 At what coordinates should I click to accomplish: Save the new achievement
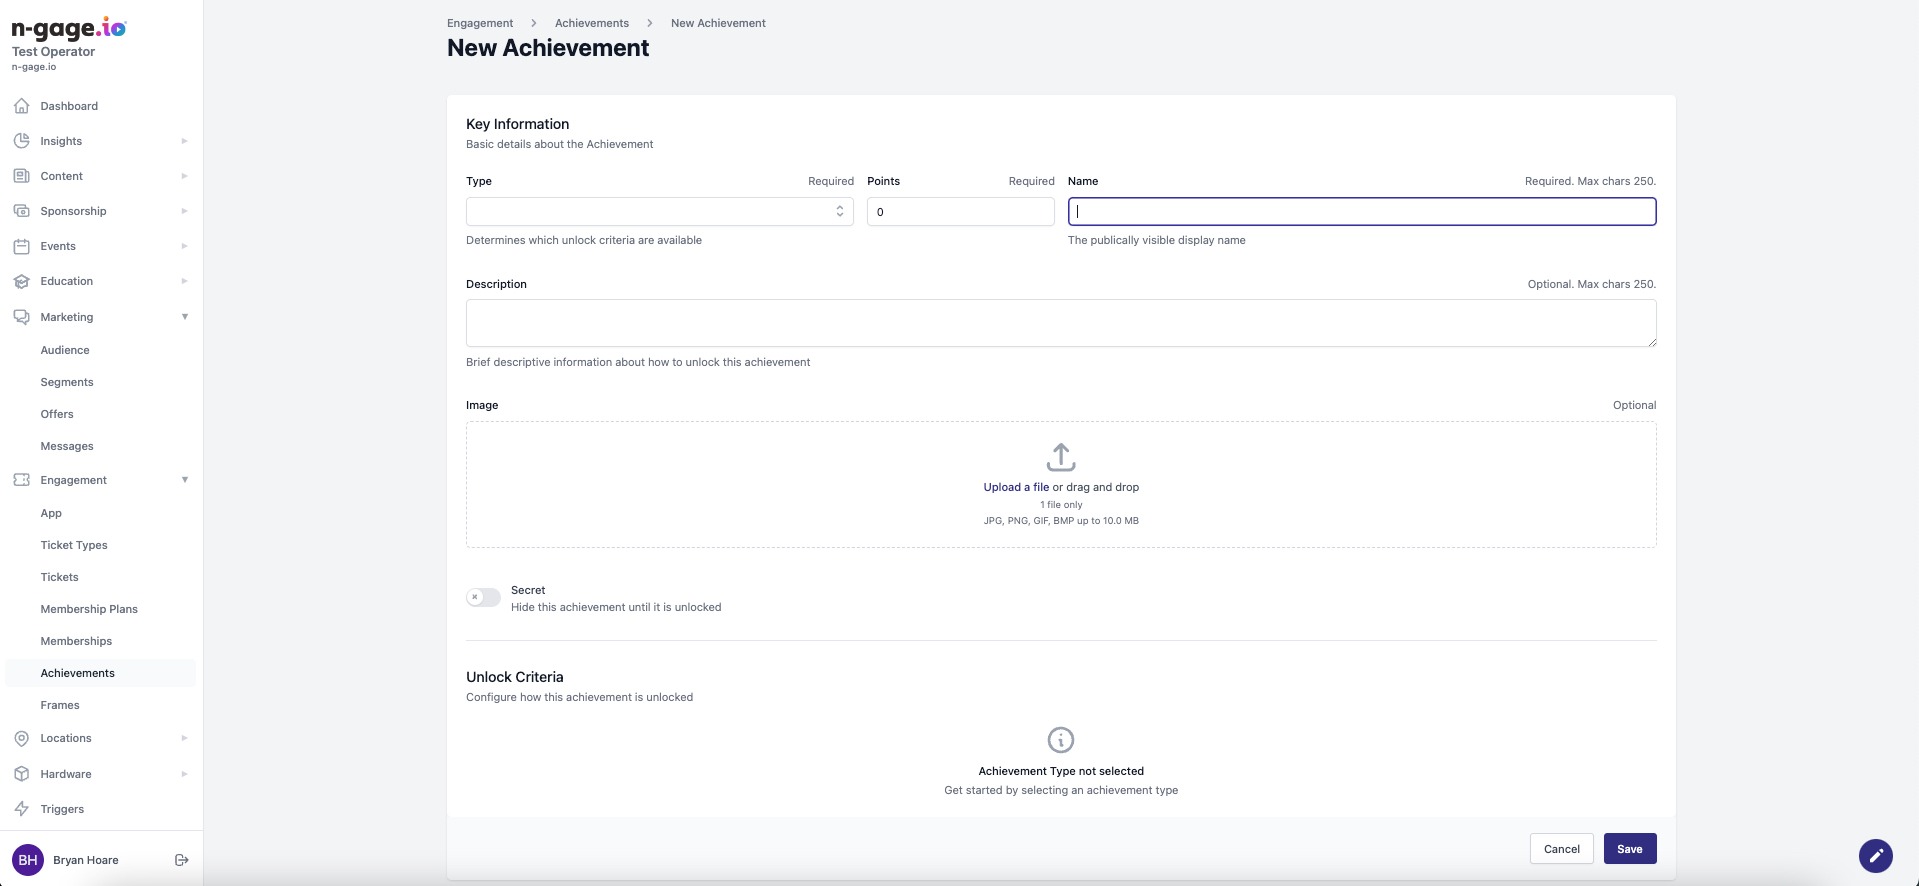coord(1629,849)
